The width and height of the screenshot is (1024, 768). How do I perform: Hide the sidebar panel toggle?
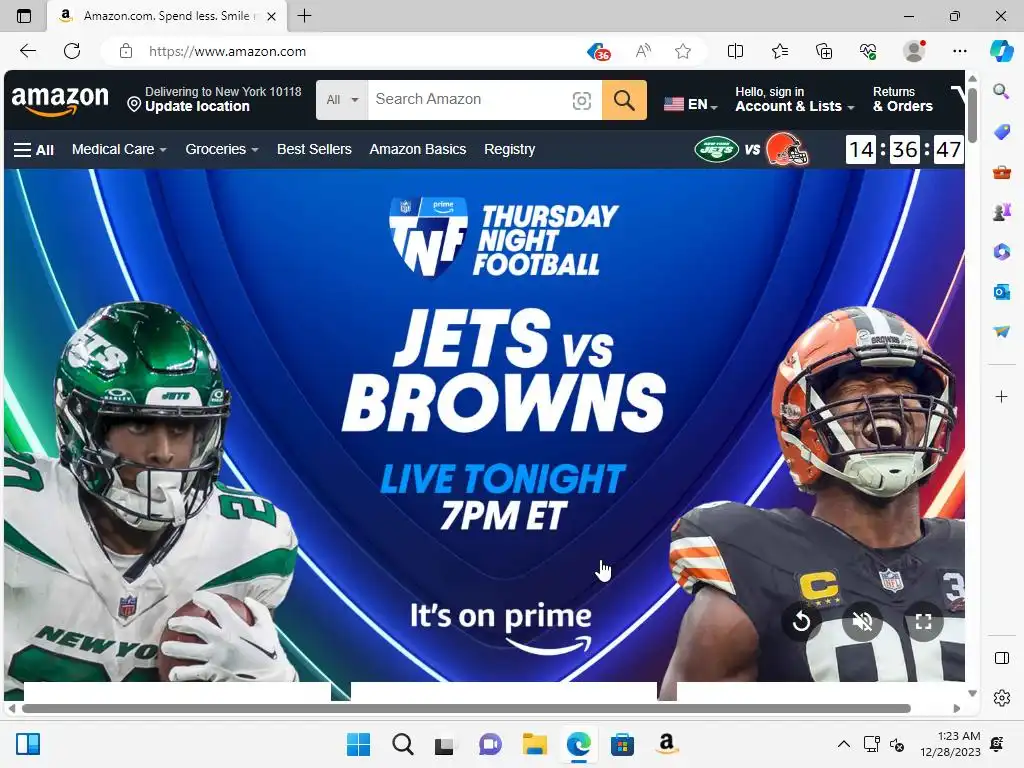pyautogui.click(x=1001, y=658)
